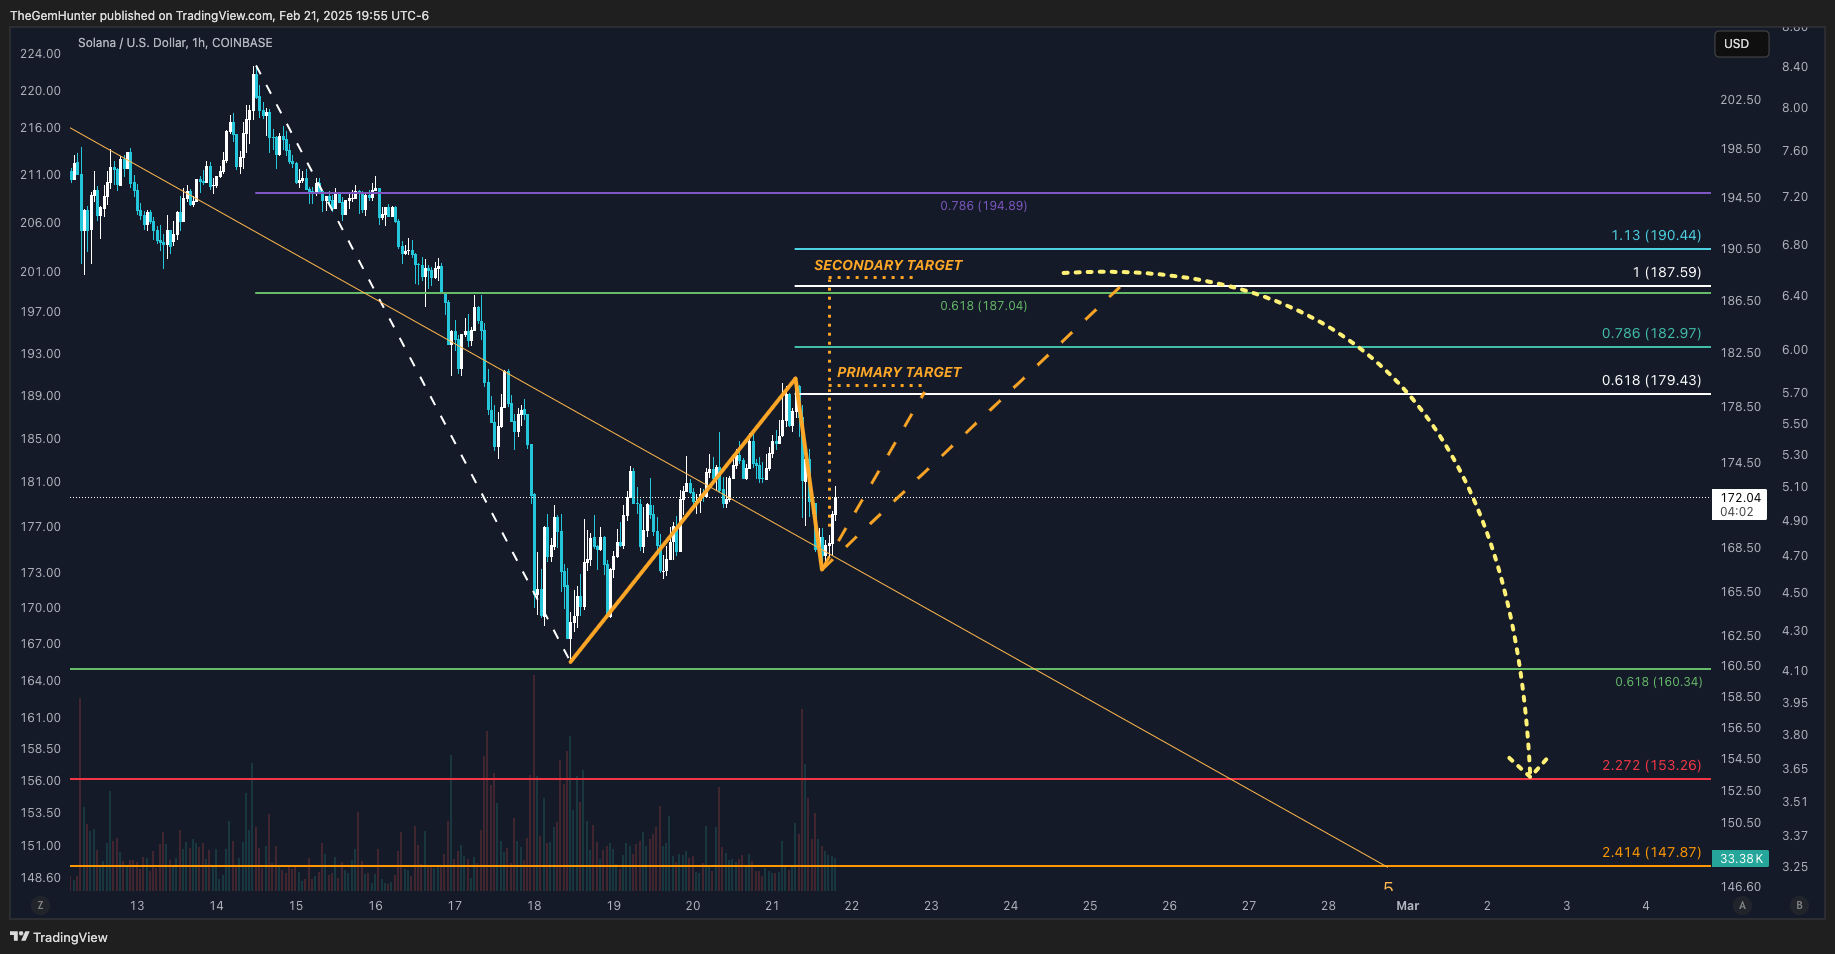Click the orange wave label 5 near Mar

pos(1388,887)
